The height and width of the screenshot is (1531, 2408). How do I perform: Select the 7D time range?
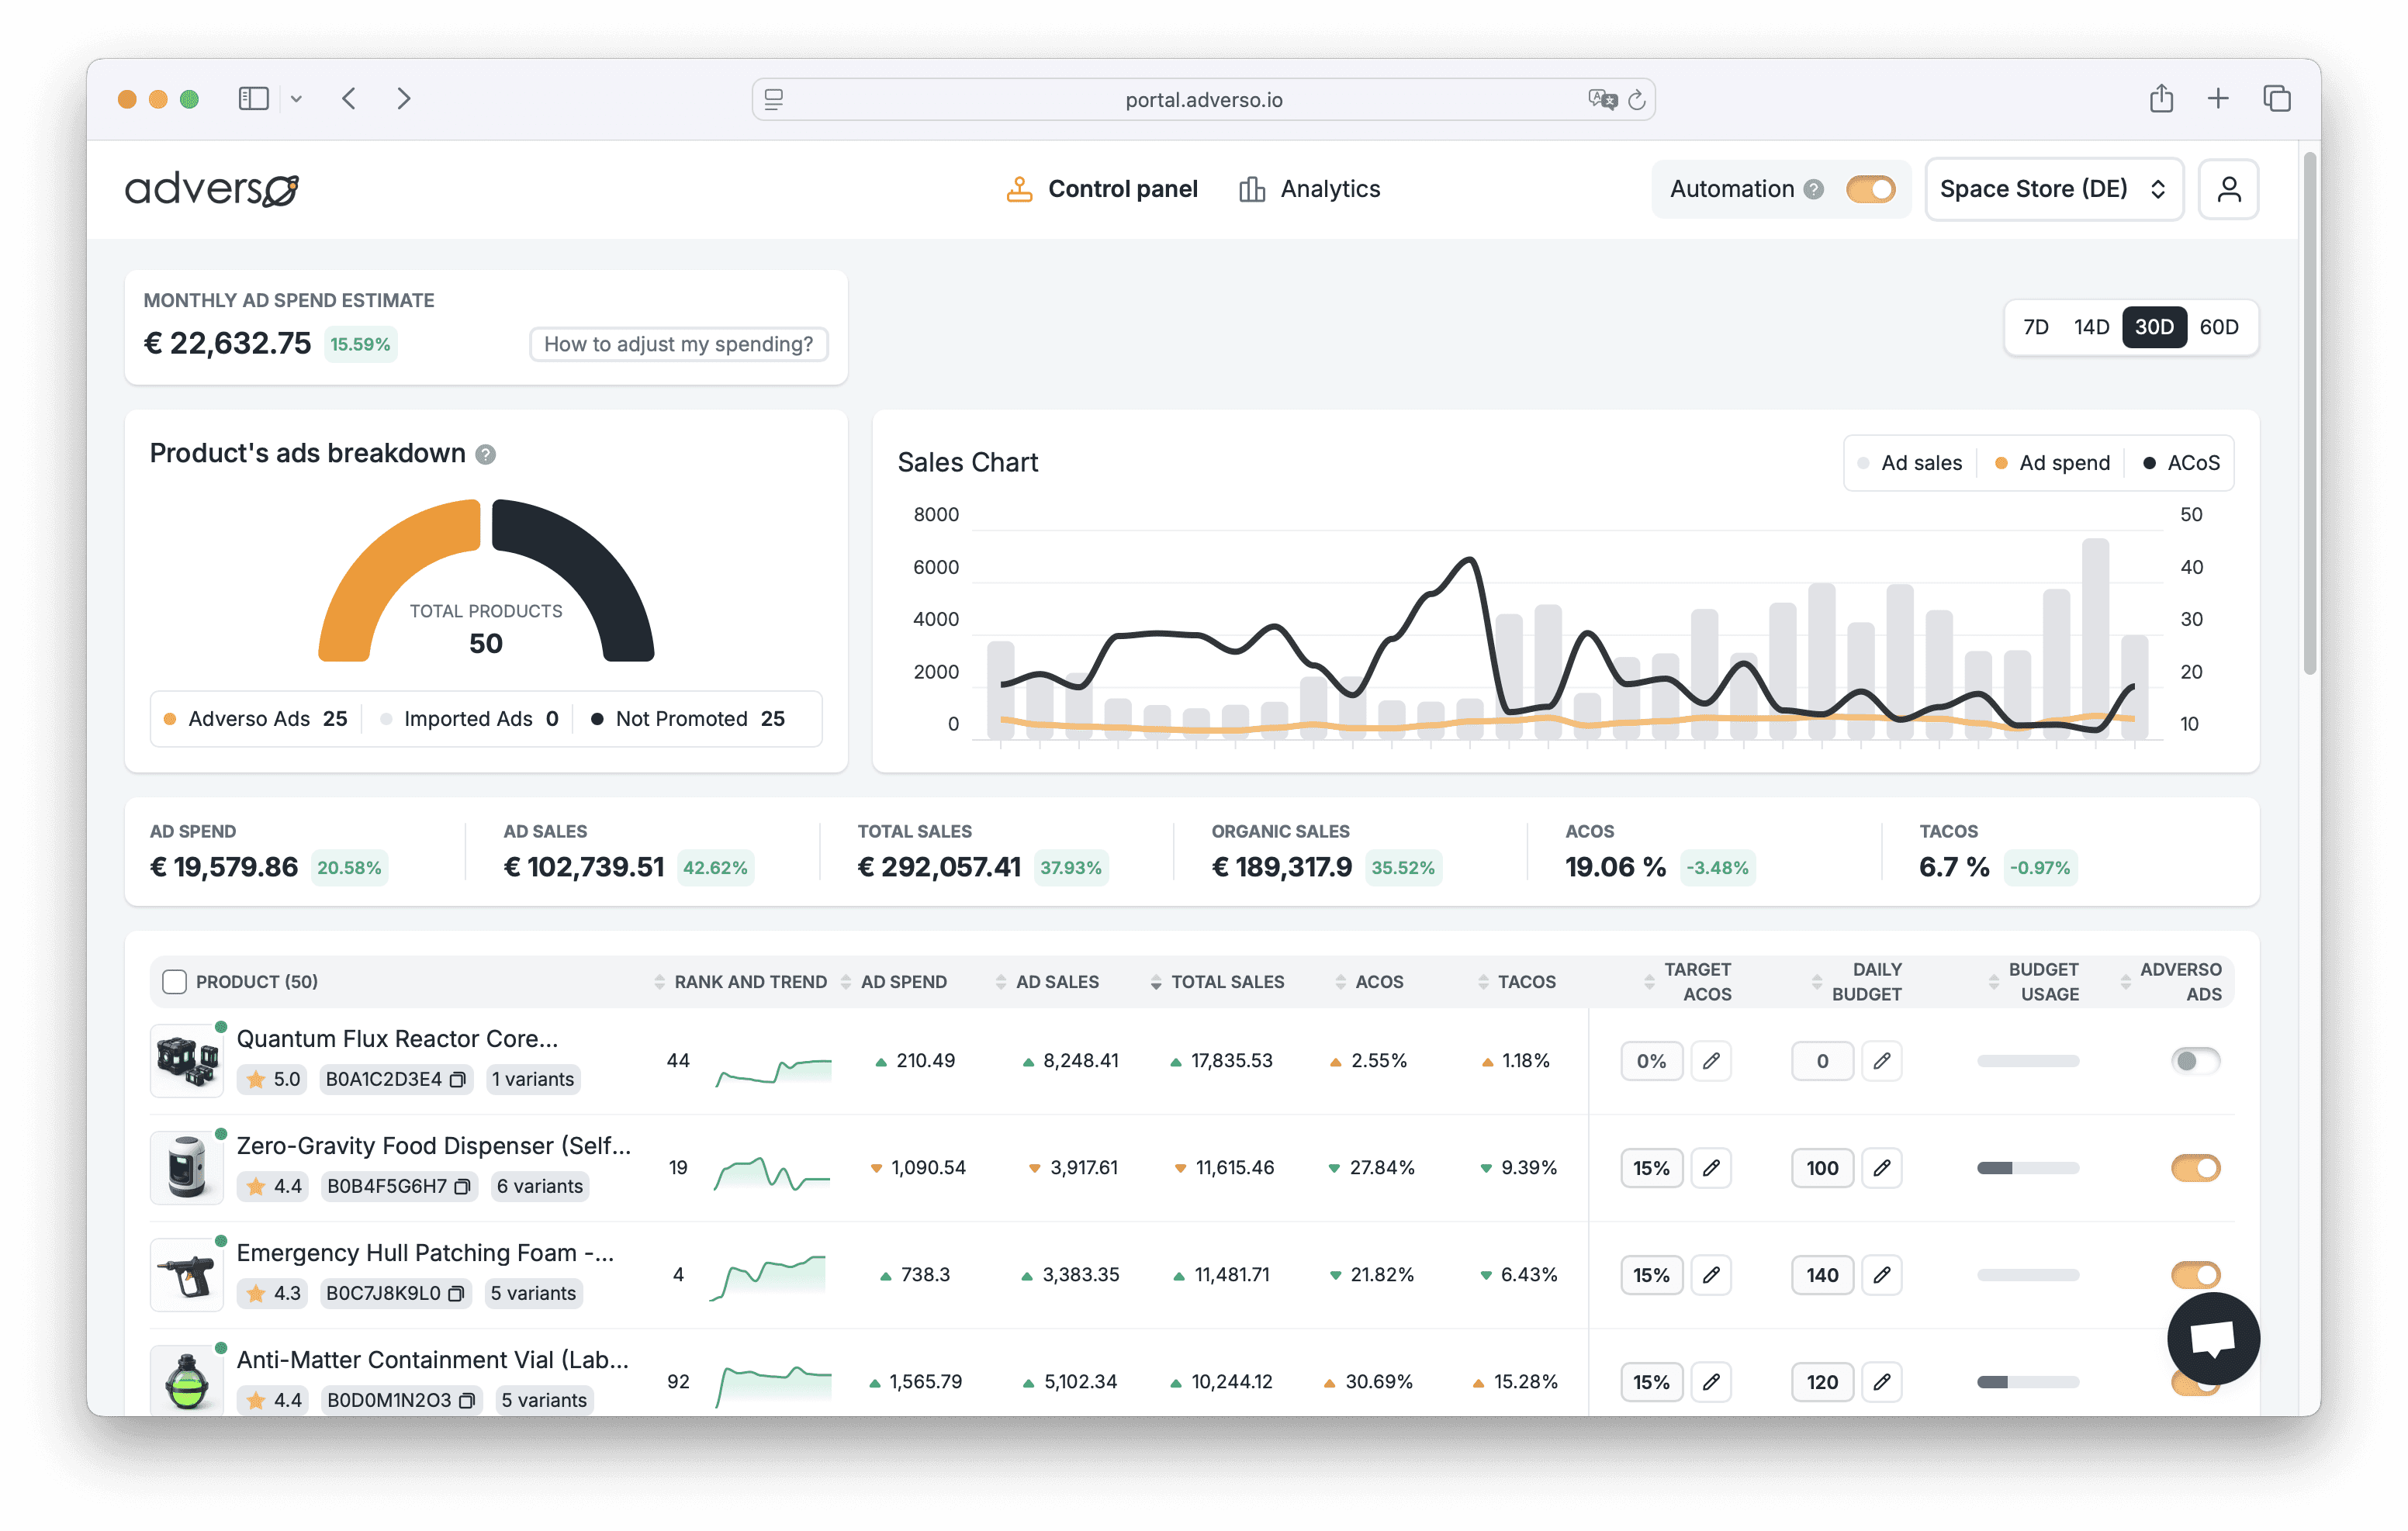coord(2036,327)
